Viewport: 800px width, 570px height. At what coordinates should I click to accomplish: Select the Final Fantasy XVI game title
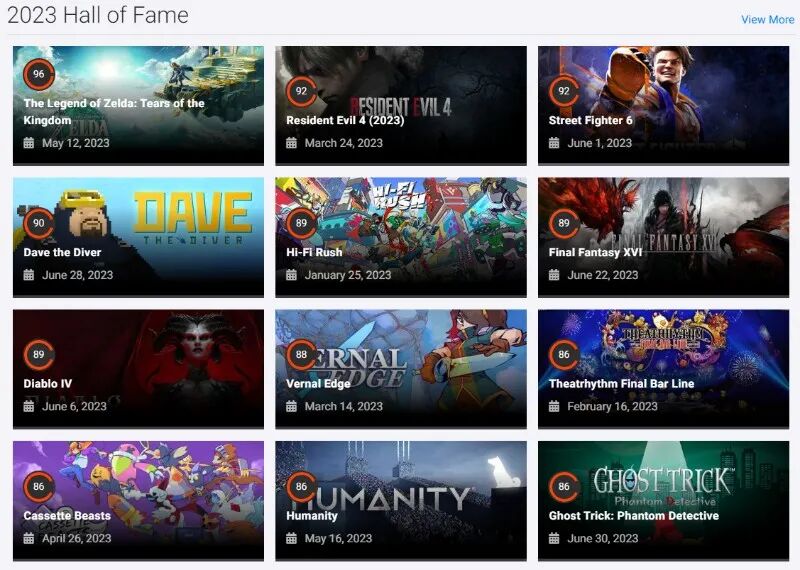tap(595, 252)
